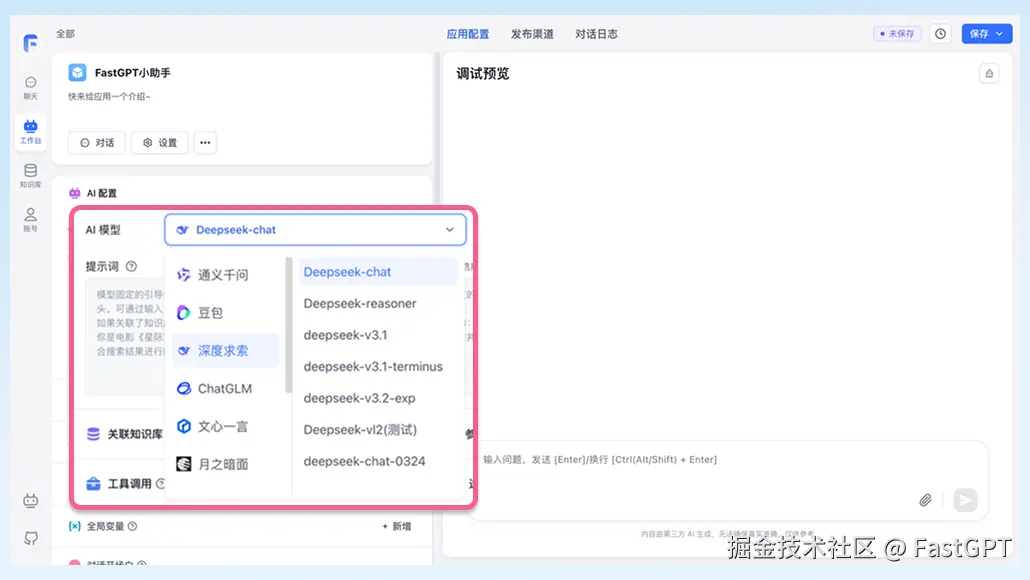Viewport: 1030px width, 580px height.
Task: Select the 工作台 workbench sidebar icon
Action: (x=30, y=131)
